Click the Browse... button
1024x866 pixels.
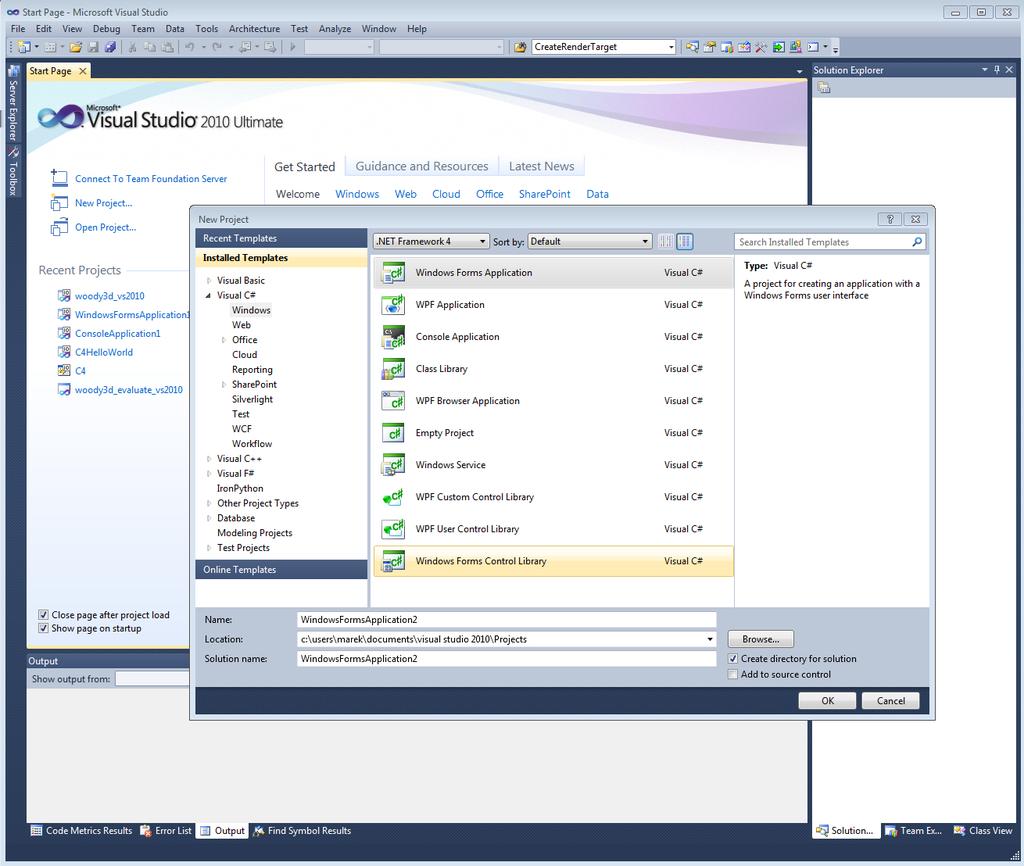click(x=761, y=639)
